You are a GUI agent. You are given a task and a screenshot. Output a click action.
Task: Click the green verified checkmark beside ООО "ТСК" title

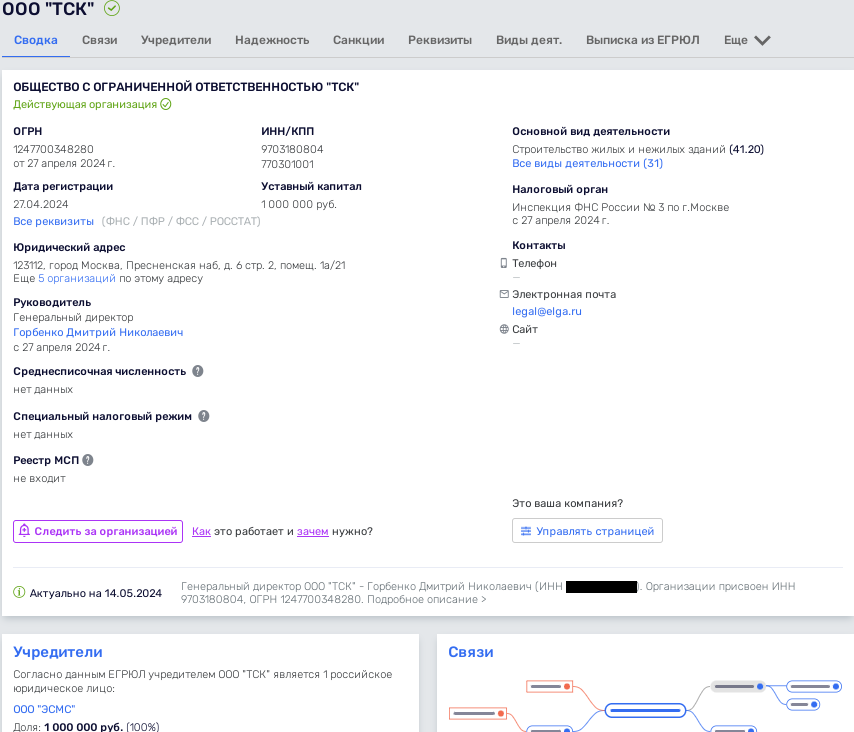click(x=112, y=9)
